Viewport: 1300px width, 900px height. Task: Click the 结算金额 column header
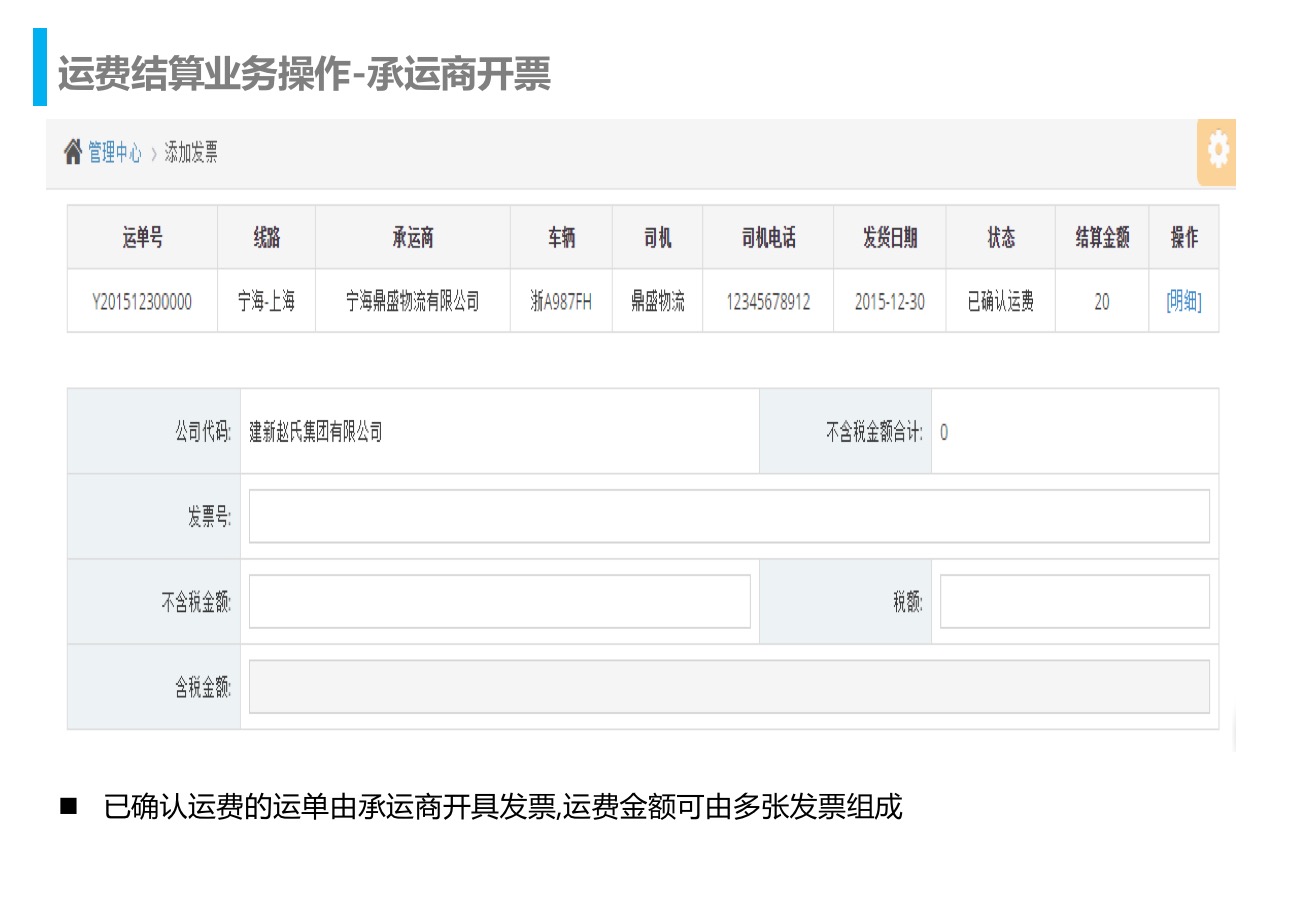[x=1101, y=238]
